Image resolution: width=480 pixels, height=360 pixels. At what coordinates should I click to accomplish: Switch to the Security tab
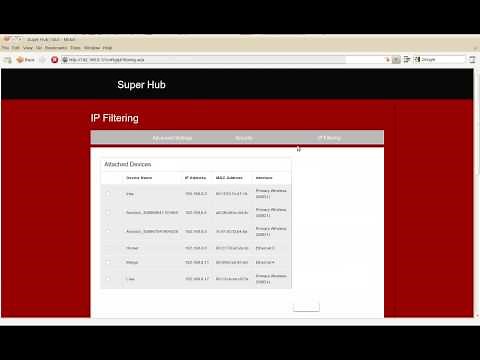(244, 138)
